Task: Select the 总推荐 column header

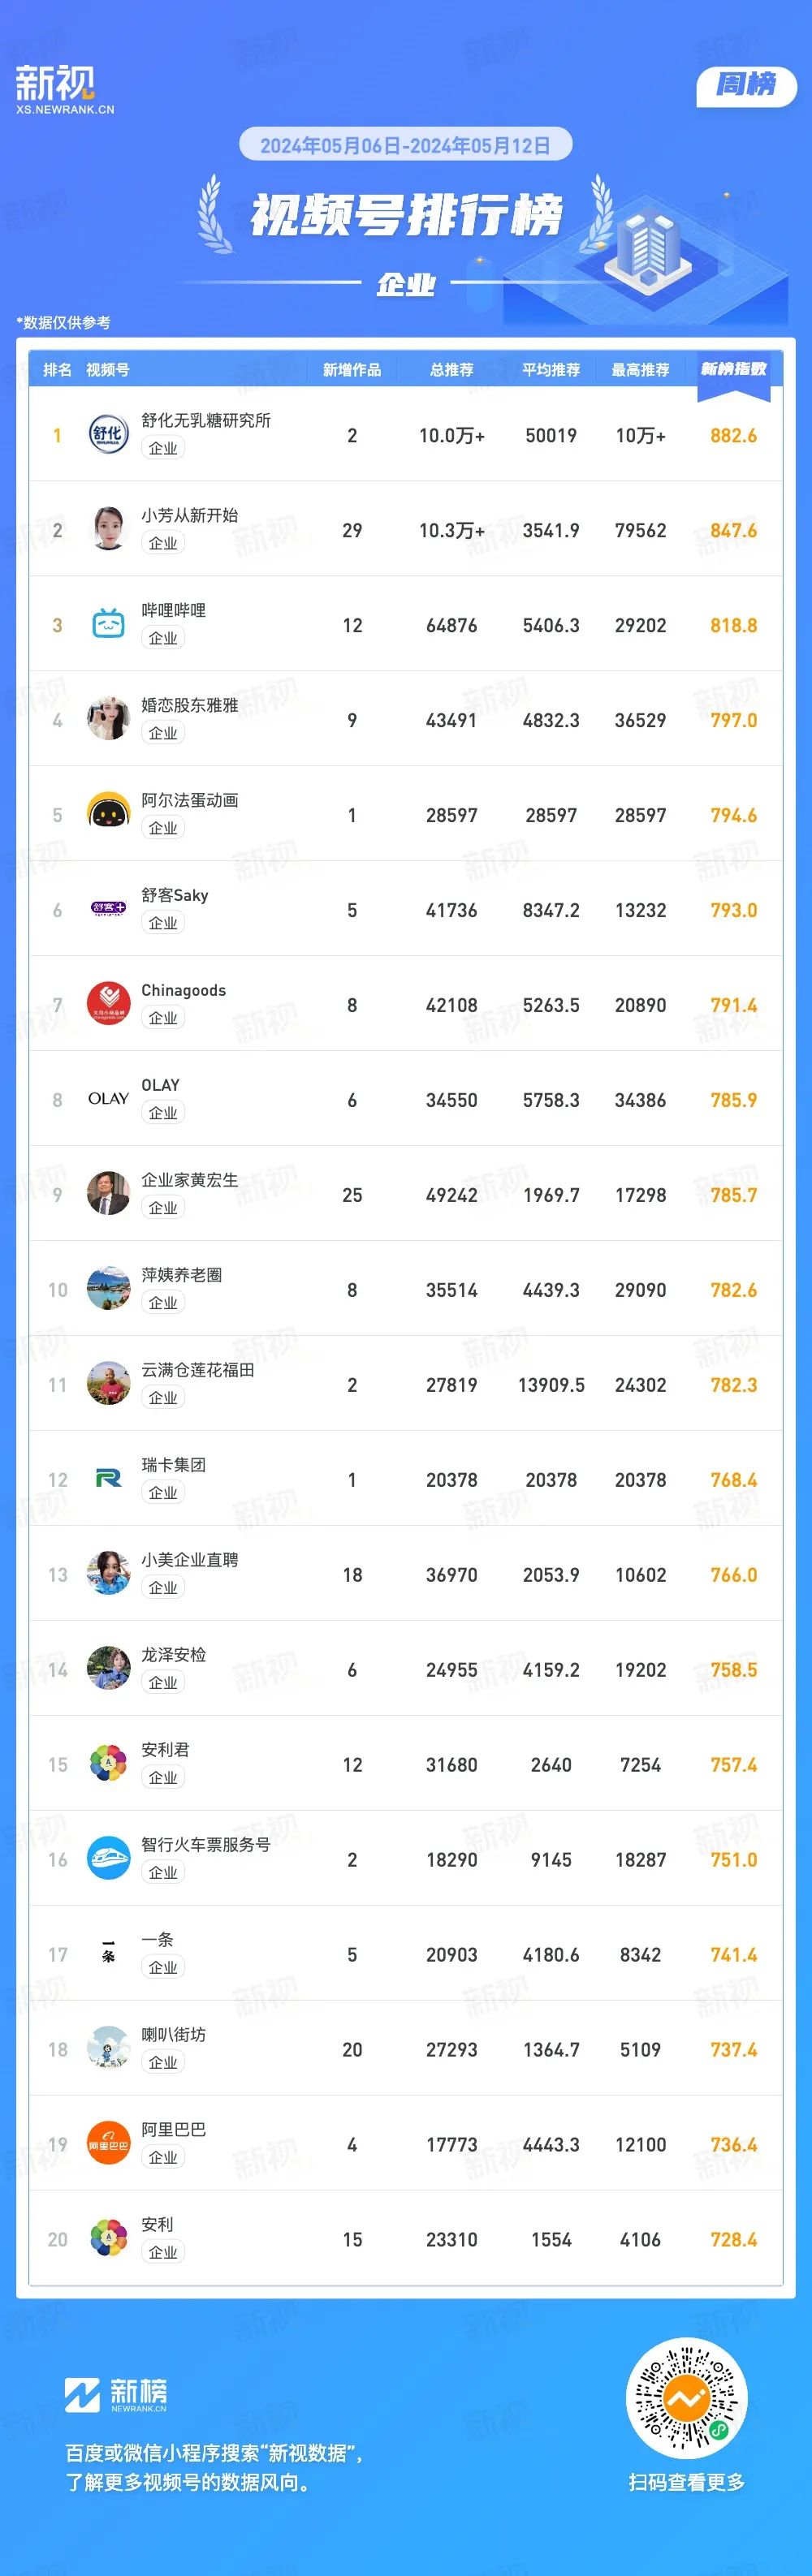Action: (452, 370)
